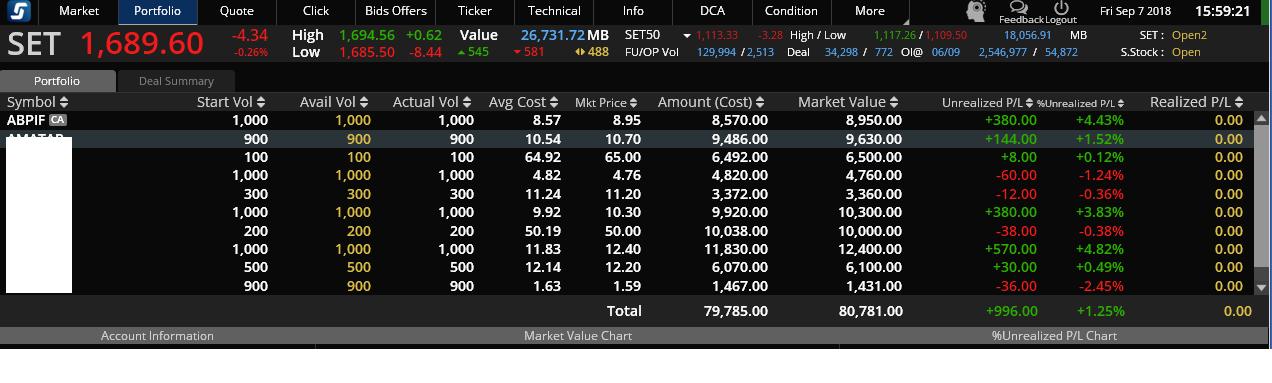This screenshot has height=383, width=1272.
Task: Expand the %Unrealized P/L Chart panel
Action: coord(1054,336)
